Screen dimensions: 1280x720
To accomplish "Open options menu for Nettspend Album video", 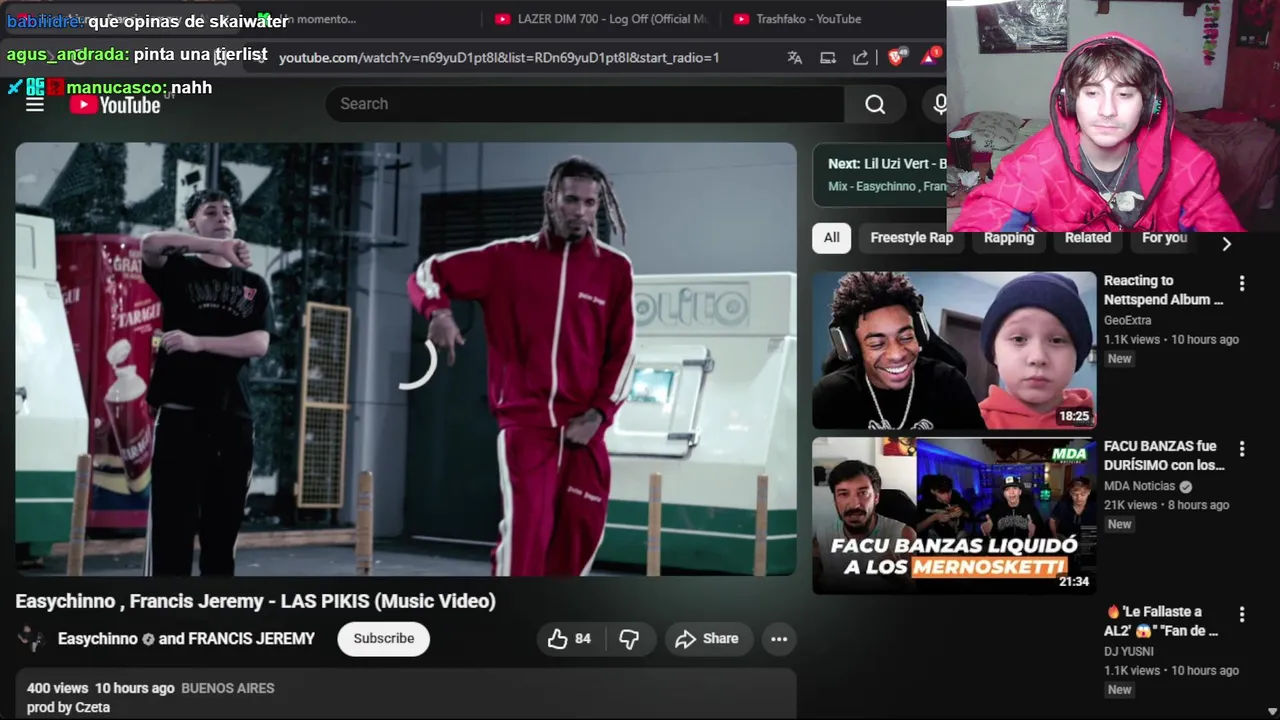I will click(1242, 284).
